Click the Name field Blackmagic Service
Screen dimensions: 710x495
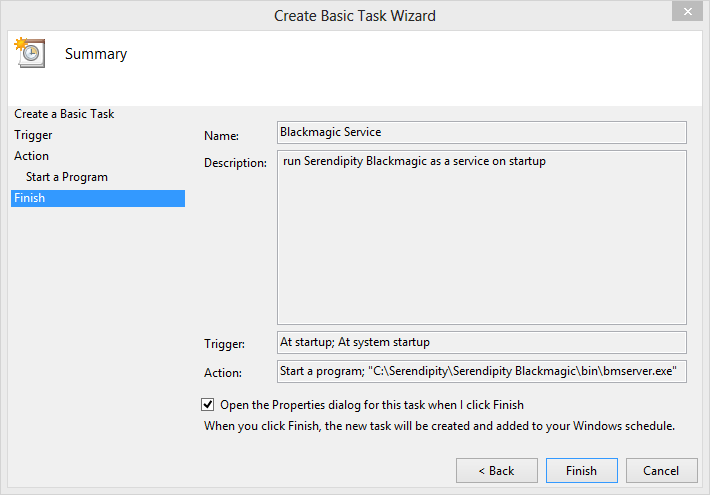click(482, 132)
